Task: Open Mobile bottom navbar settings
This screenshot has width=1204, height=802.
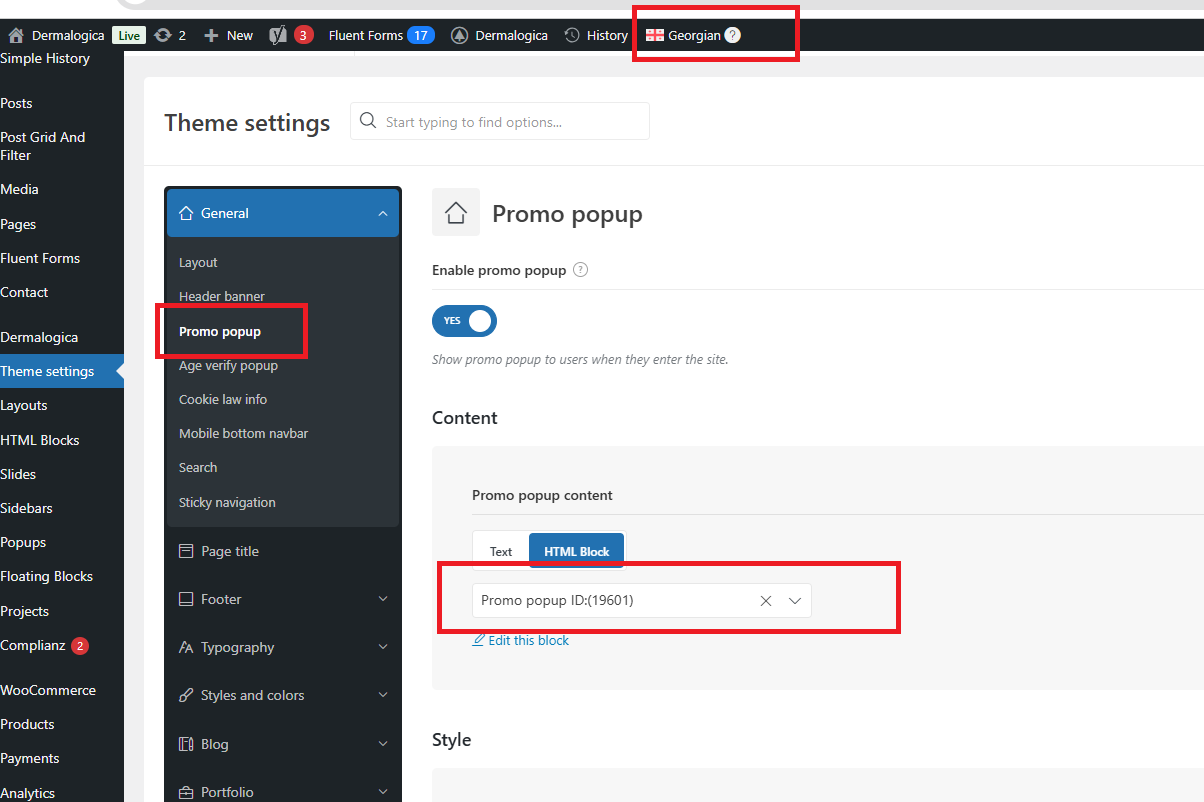Action: pyautogui.click(x=243, y=433)
